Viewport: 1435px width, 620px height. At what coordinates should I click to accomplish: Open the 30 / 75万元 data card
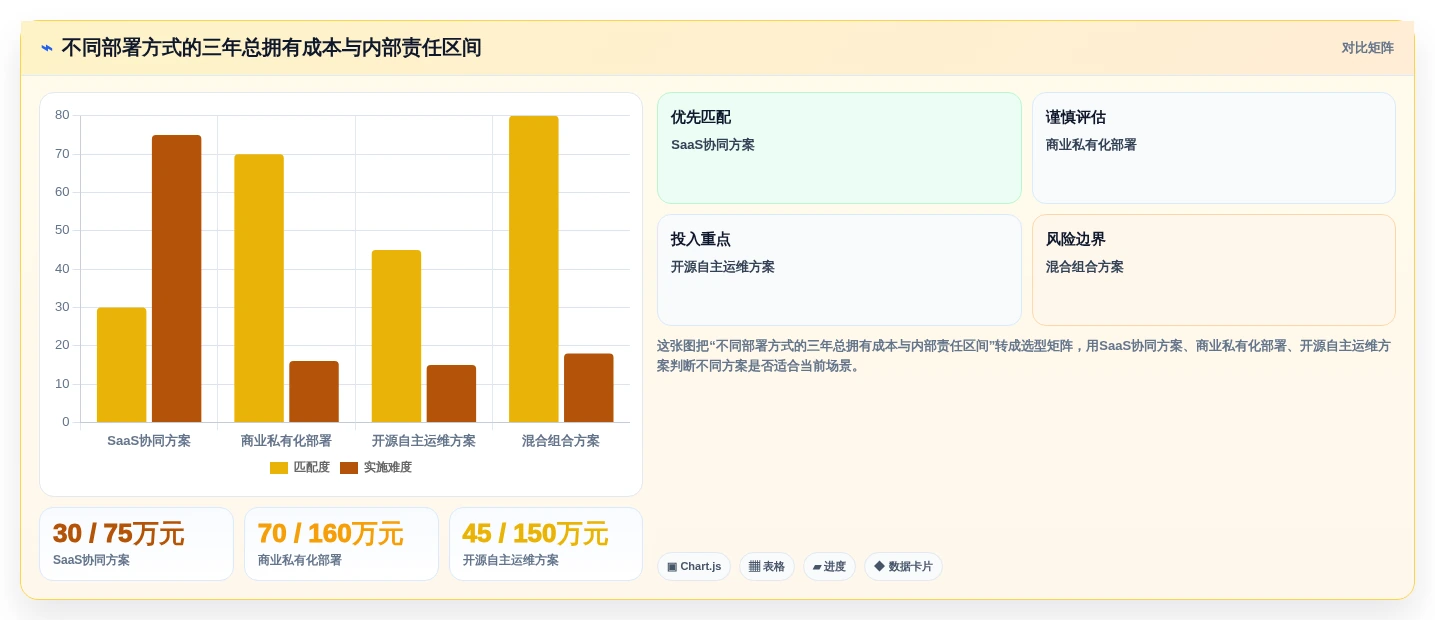[136, 544]
